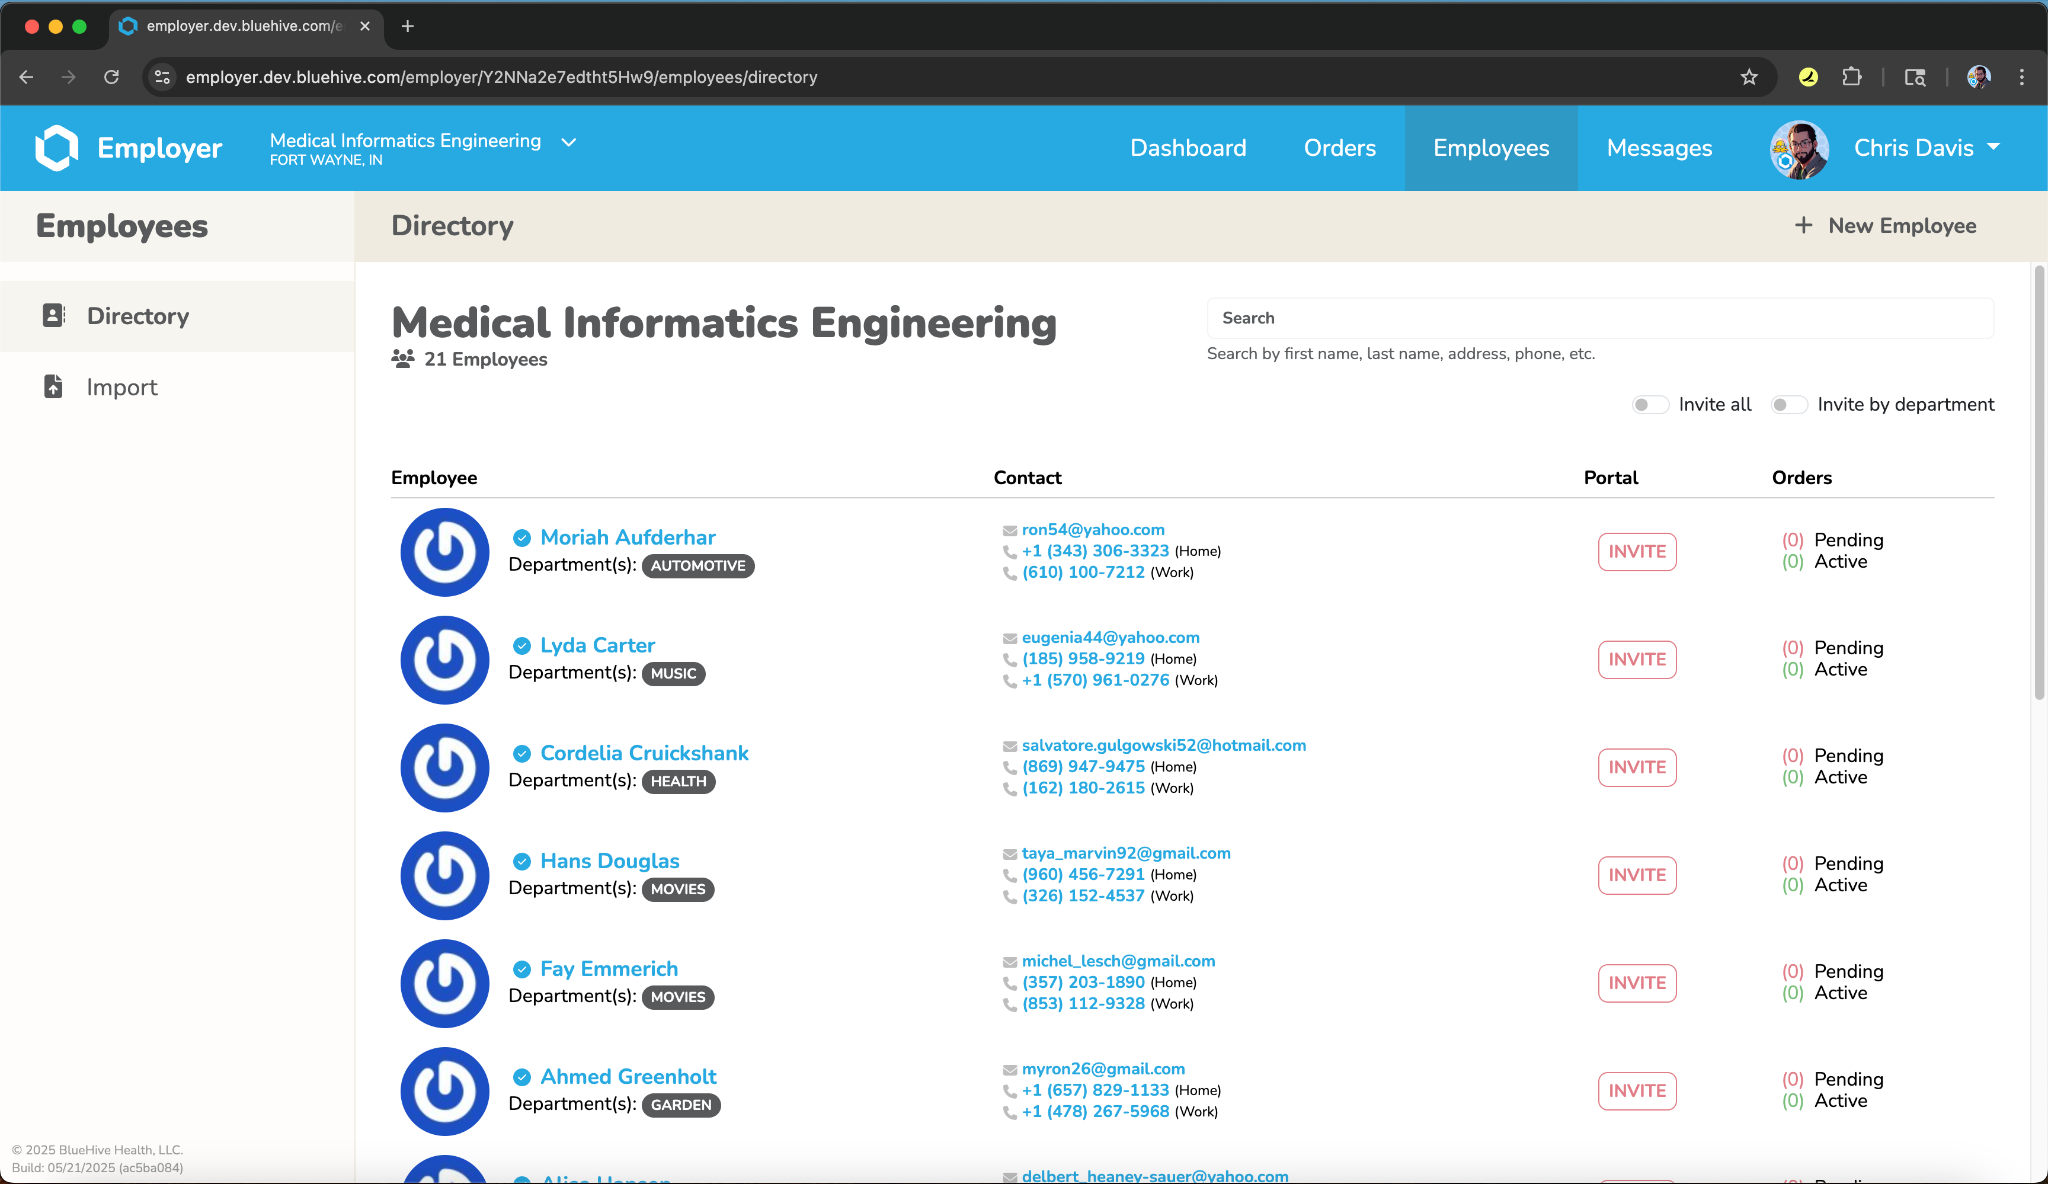The width and height of the screenshot is (2048, 1184).
Task: Open the Chris Davis account menu arrow
Action: point(1993,147)
